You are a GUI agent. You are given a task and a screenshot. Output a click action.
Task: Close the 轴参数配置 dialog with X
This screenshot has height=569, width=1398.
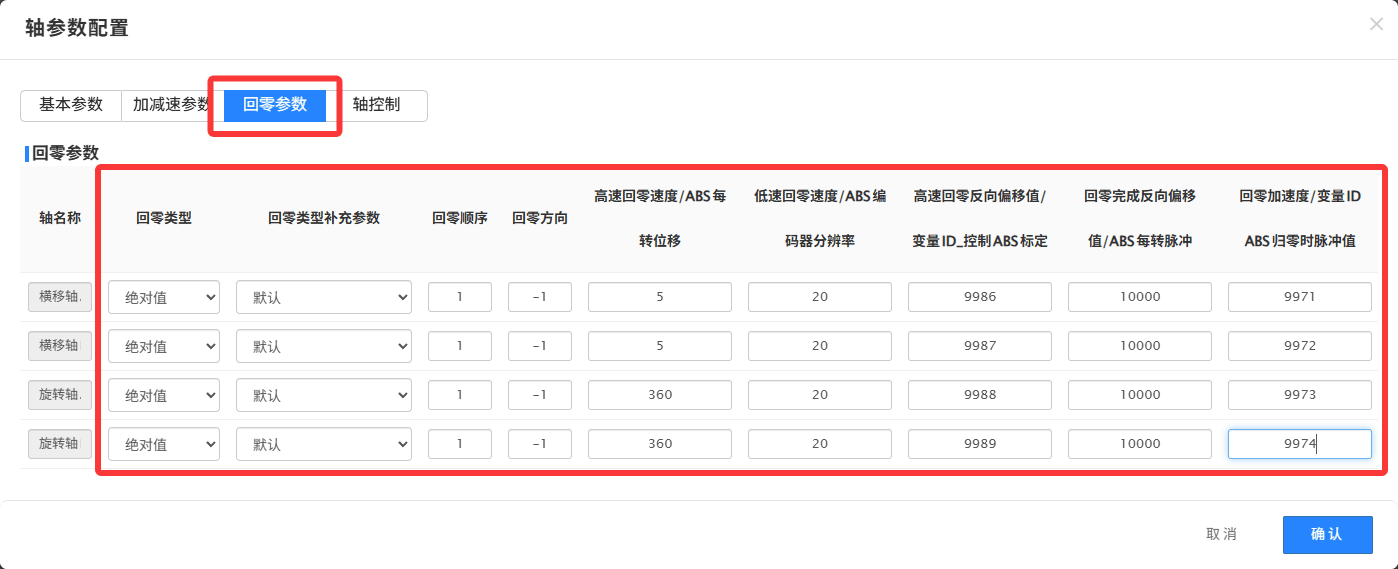click(1376, 25)
